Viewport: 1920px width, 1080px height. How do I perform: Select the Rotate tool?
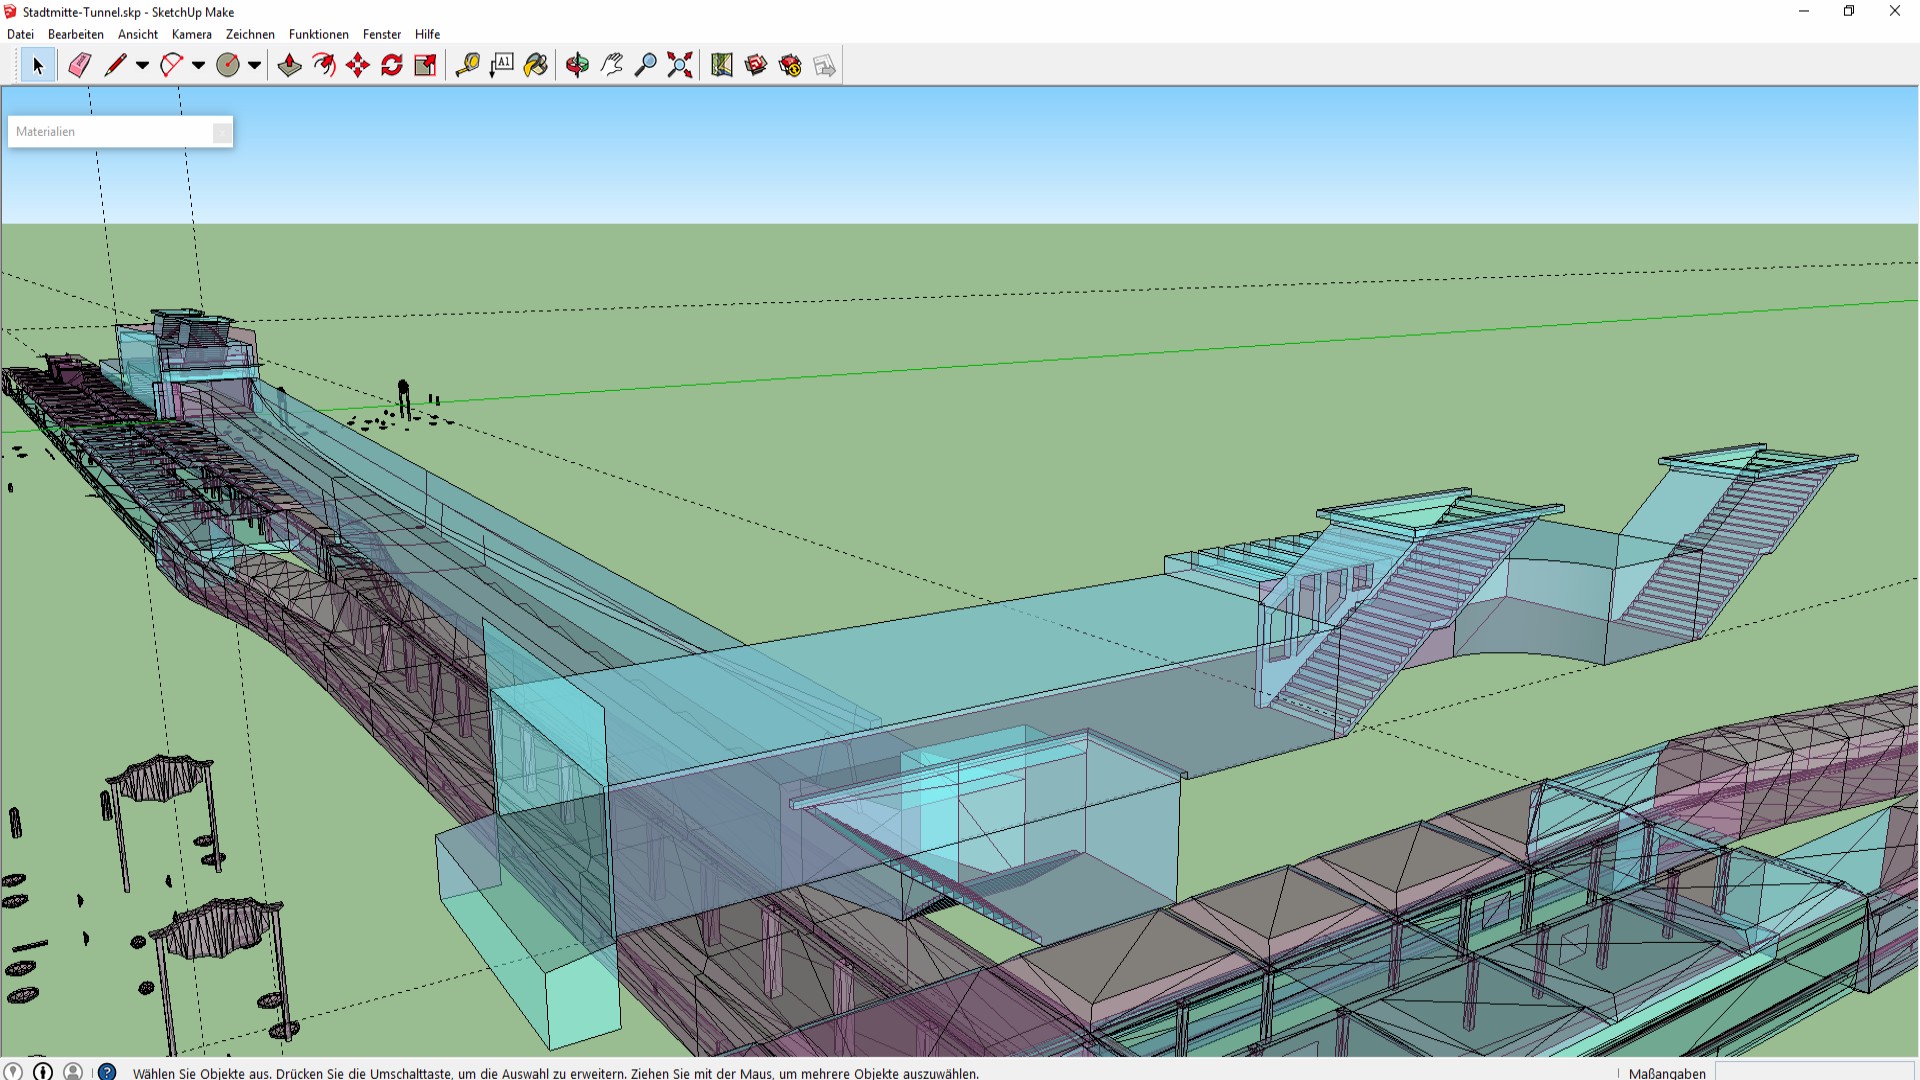(392, 65)
